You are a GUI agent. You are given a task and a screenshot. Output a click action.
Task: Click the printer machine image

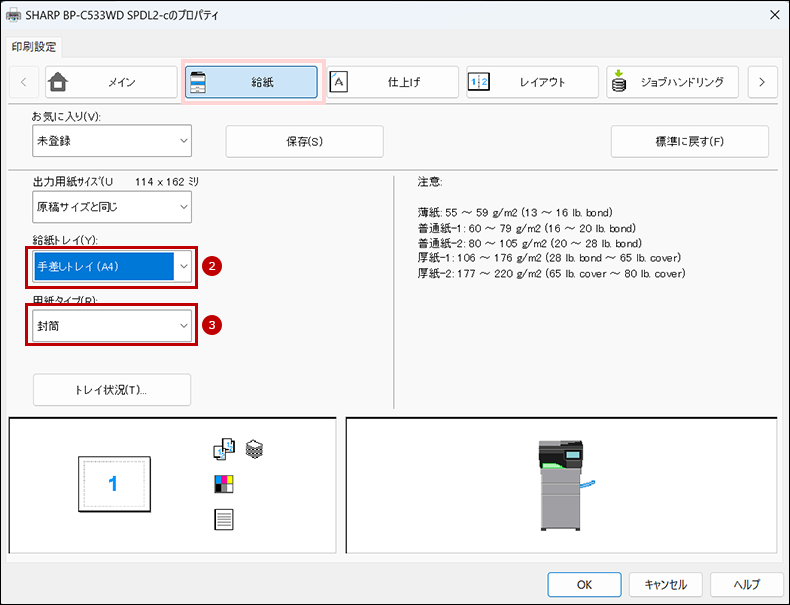tap(566, 485)
